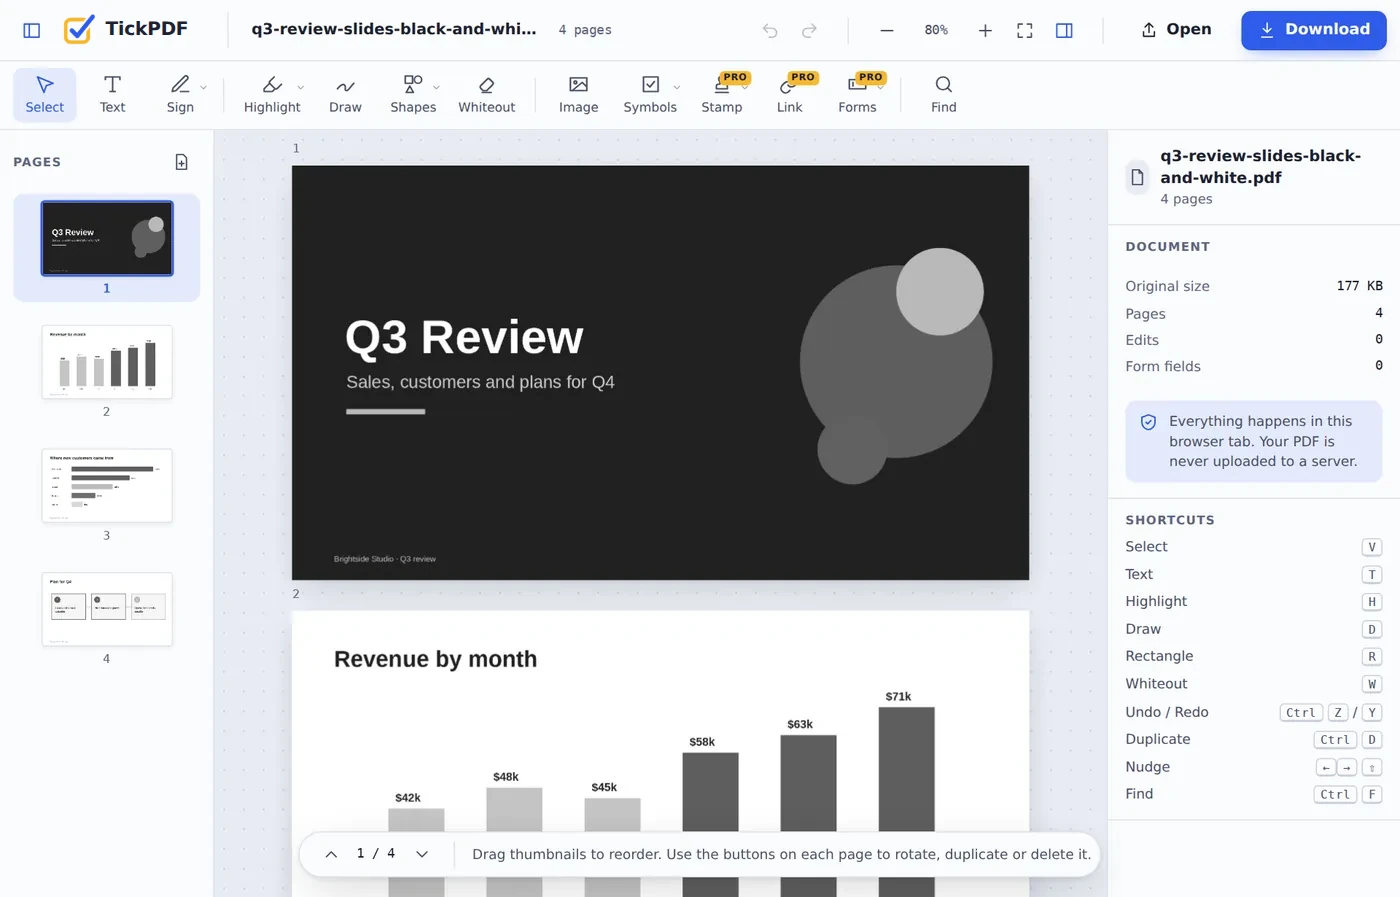
Task: Download the edited PDF
Action: point(1314,30)
